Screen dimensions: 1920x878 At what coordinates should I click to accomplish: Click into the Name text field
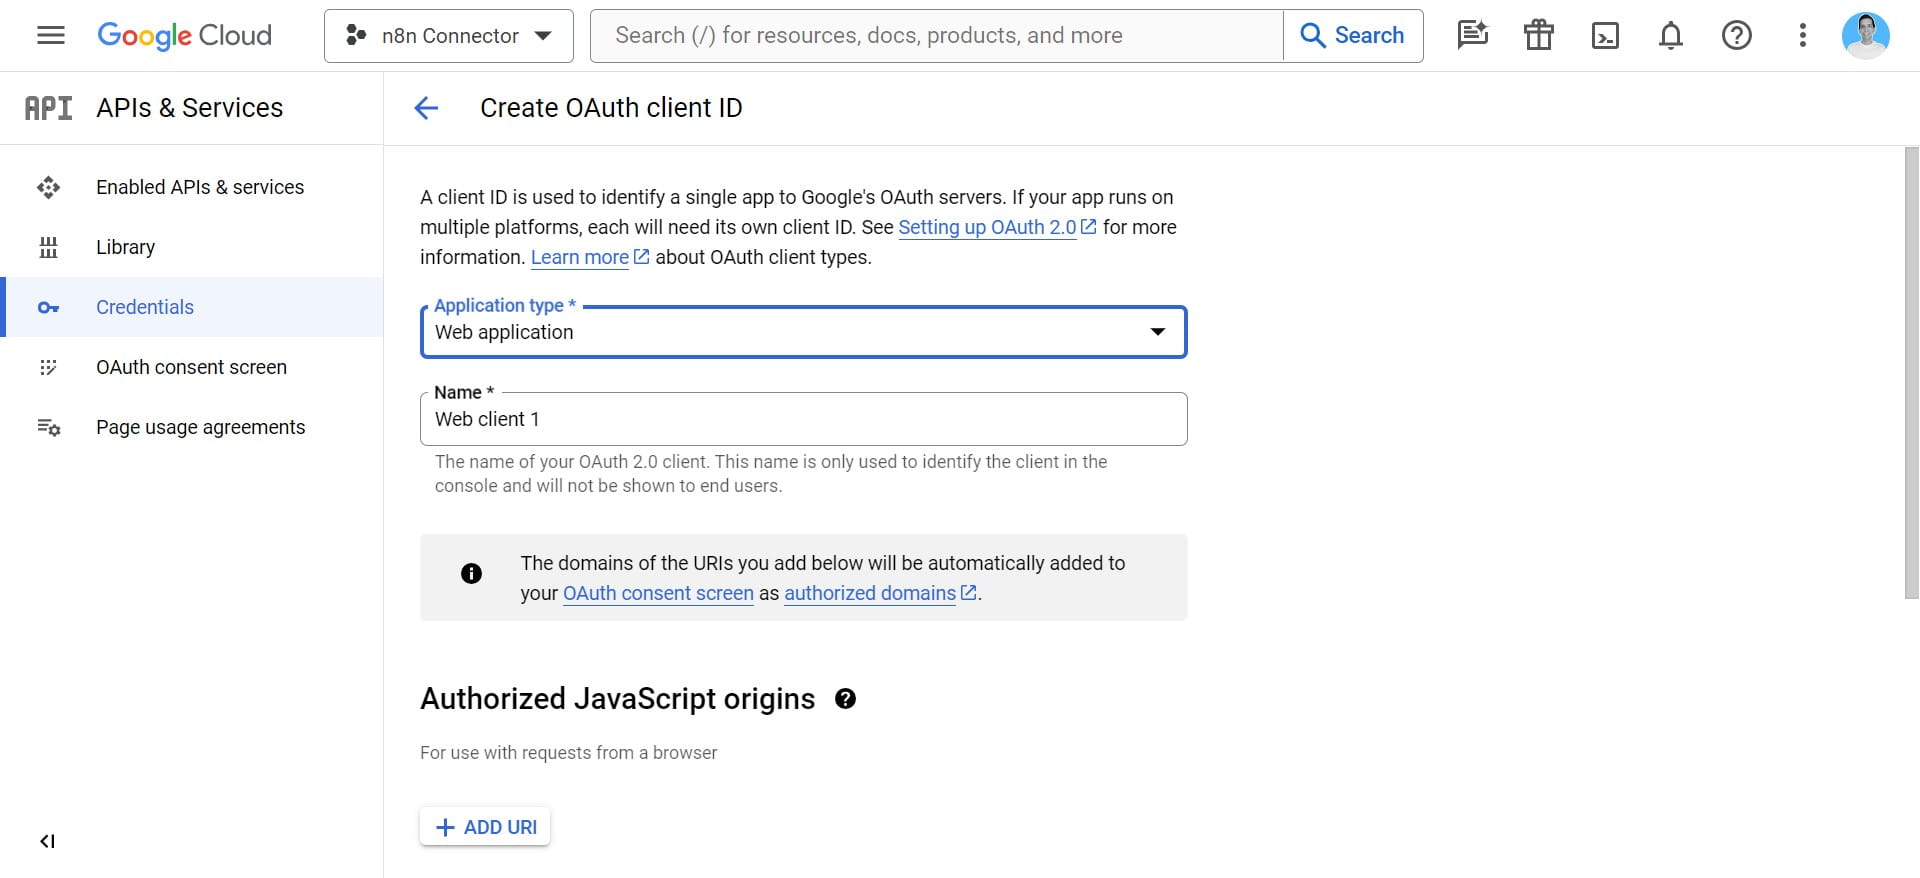[803, 419]
